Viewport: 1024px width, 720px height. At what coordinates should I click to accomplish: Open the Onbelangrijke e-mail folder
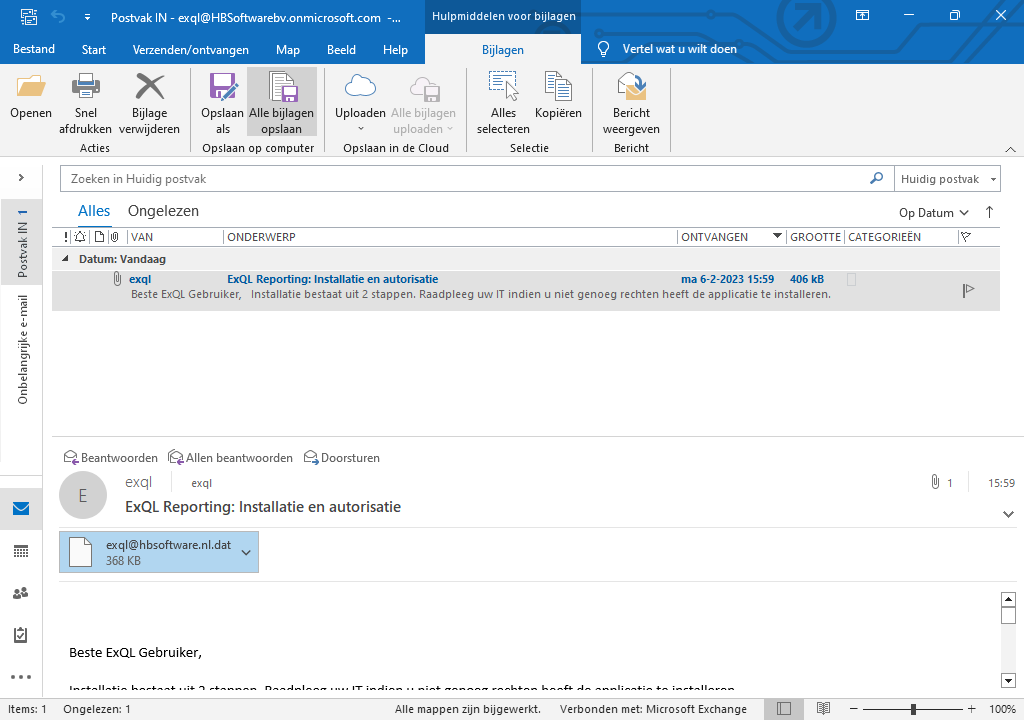point(23,350)
